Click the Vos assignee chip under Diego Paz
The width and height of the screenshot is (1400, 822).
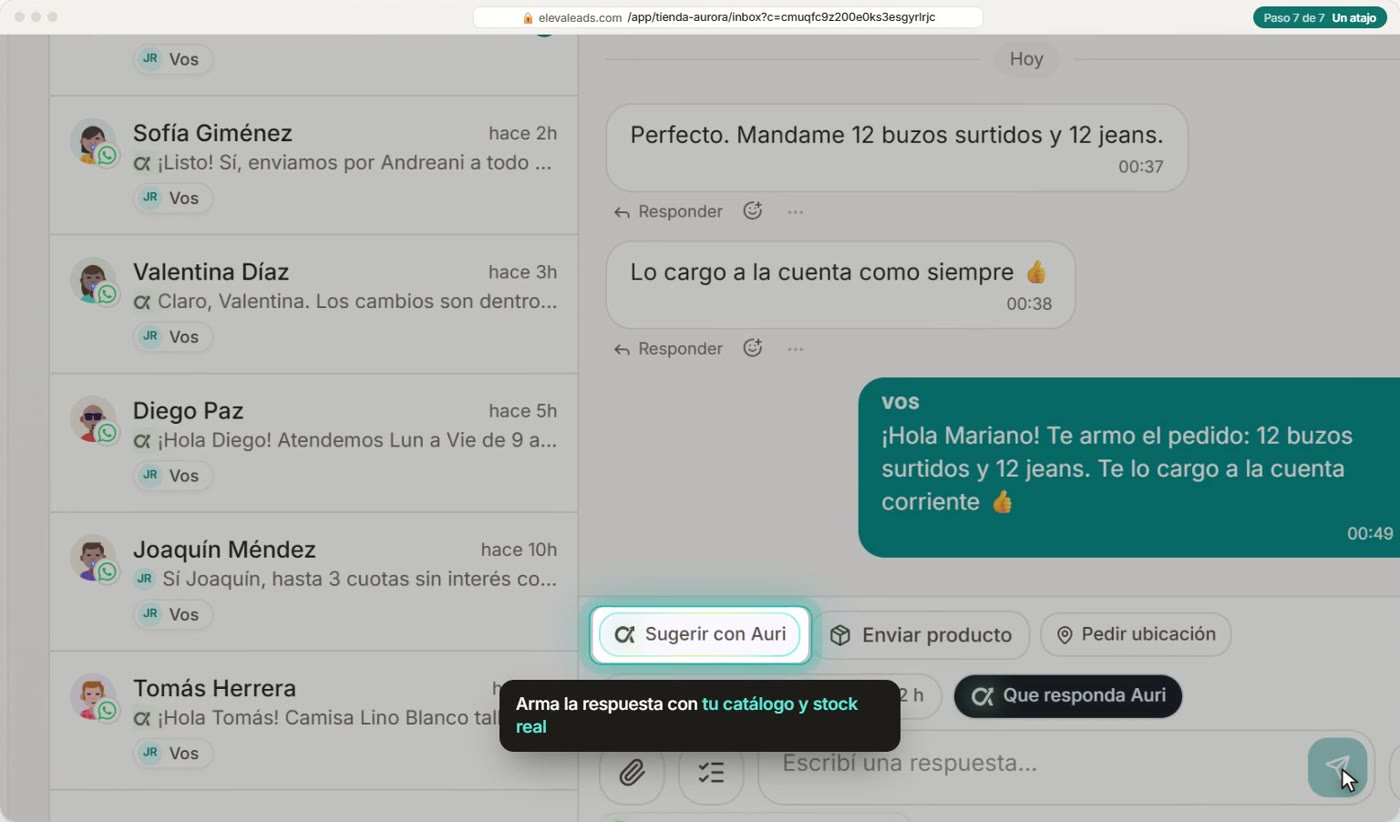tap(173, 476)
